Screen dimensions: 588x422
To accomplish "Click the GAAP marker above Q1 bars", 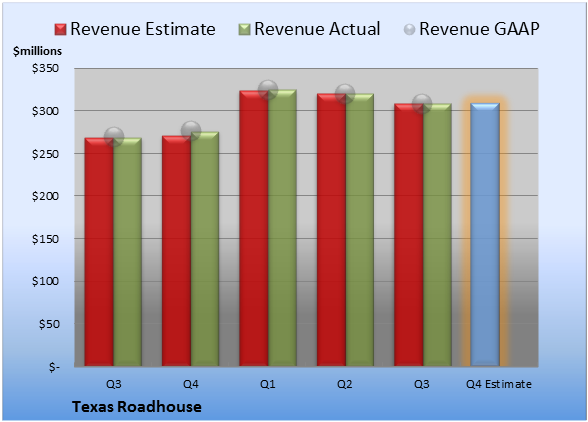I will pyautogui.click(x=268, y=90).
